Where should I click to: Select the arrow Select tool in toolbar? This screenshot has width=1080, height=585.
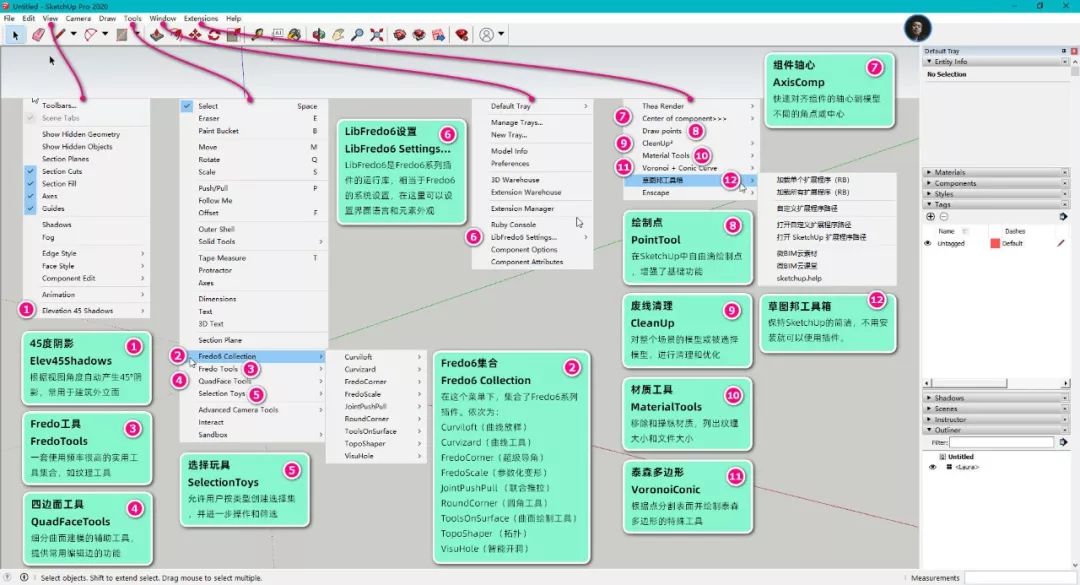tap(15, 34)
